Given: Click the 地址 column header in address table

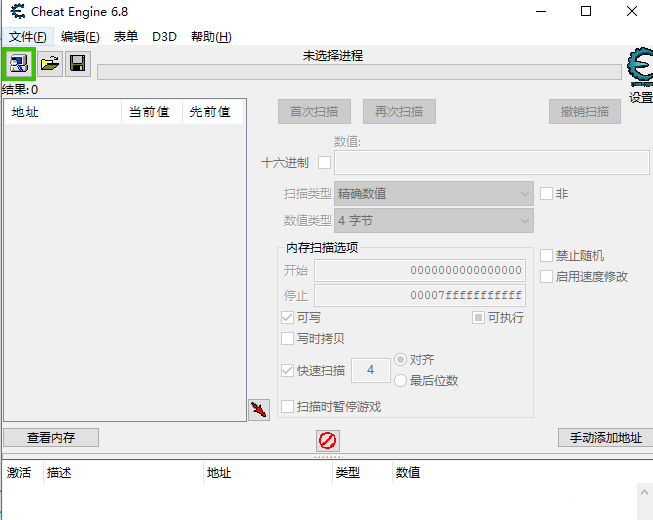Looking at the screenshot, I should pos(268,473).
